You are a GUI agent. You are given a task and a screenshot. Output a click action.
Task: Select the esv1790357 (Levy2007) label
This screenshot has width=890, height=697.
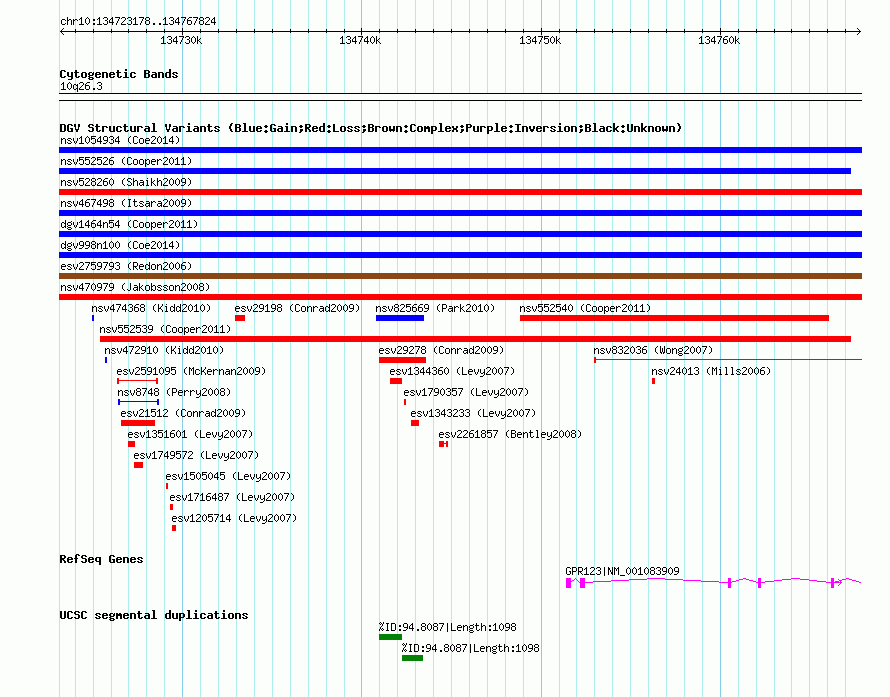click(x=466, y=392)
